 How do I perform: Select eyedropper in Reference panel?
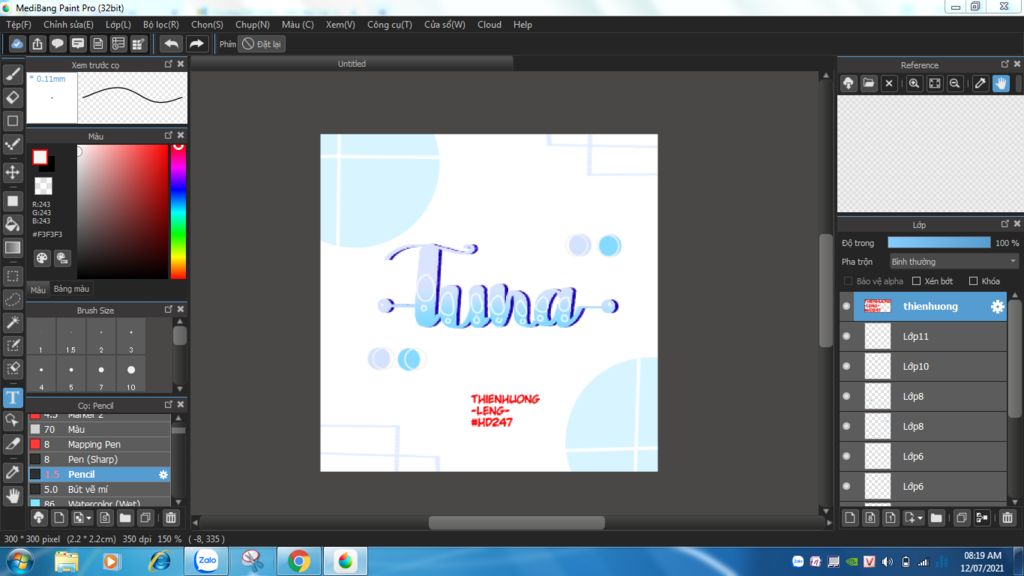pyautogui.click(x=980, y=84)
